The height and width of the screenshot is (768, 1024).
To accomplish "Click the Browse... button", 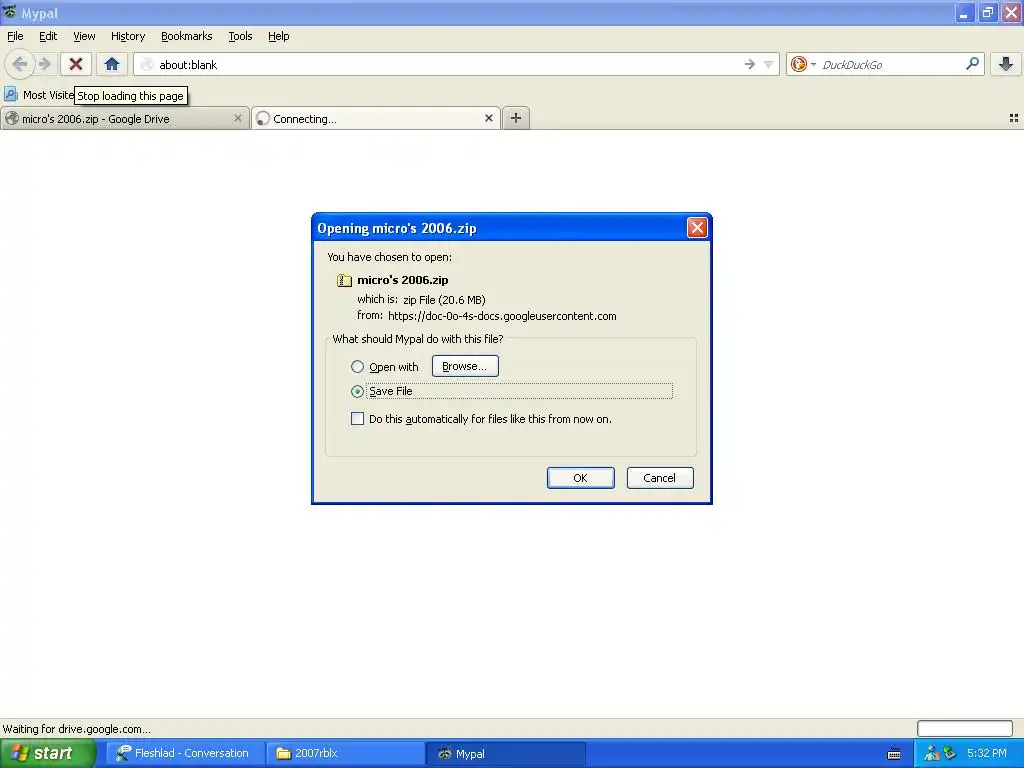I will point(465,366).
